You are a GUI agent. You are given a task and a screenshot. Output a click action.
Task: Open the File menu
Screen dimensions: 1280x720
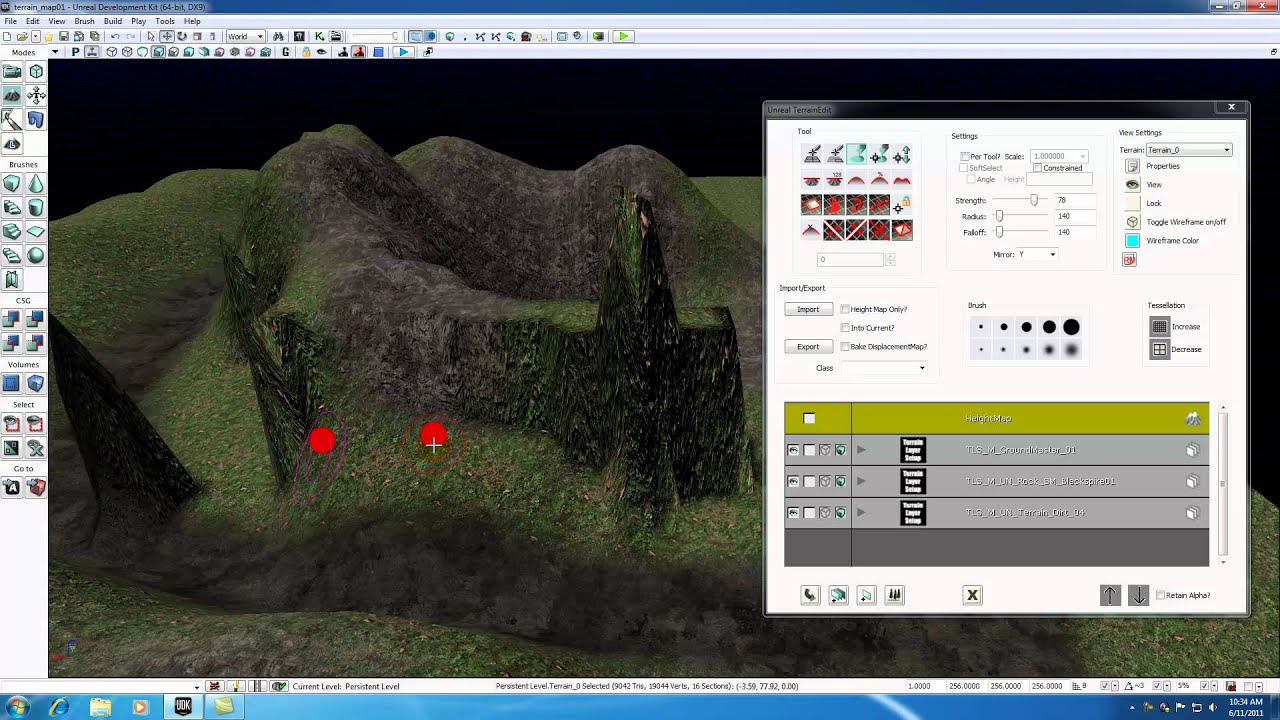(10, 21)
